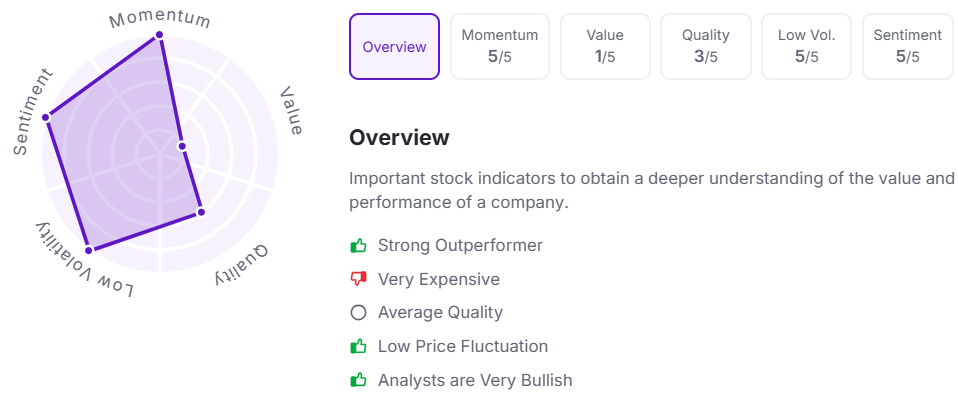958x394 pixels.
Task: Click the Value data point on radar chart
Action: 181,146
